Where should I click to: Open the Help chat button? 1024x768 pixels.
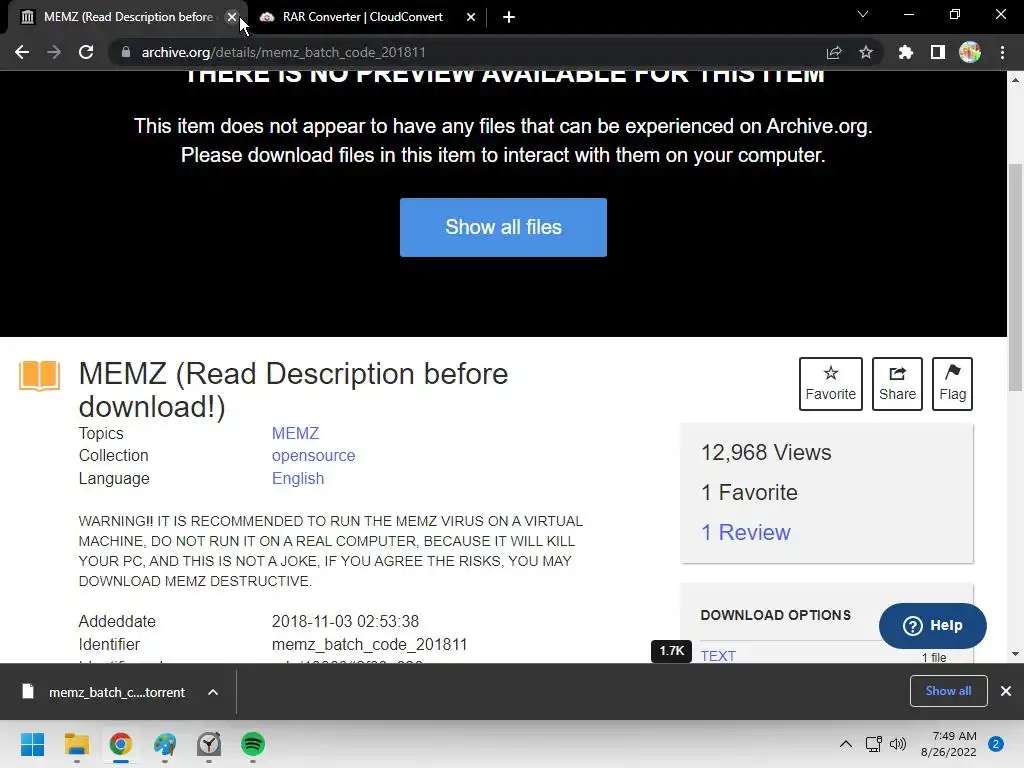click(x=933, y=626)
